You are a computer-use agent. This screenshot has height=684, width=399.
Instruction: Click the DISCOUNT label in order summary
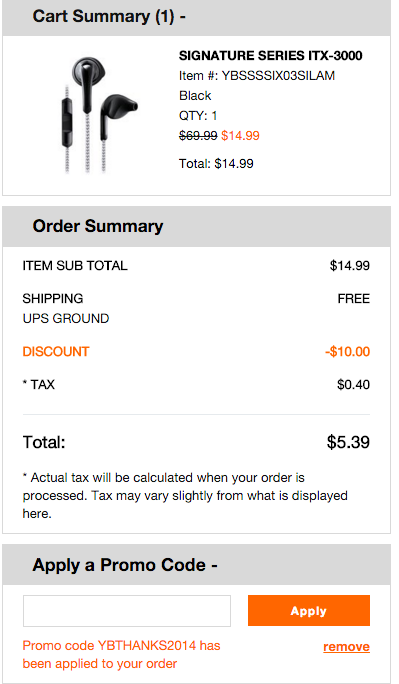pyautogui.click(x=56, y=352)
